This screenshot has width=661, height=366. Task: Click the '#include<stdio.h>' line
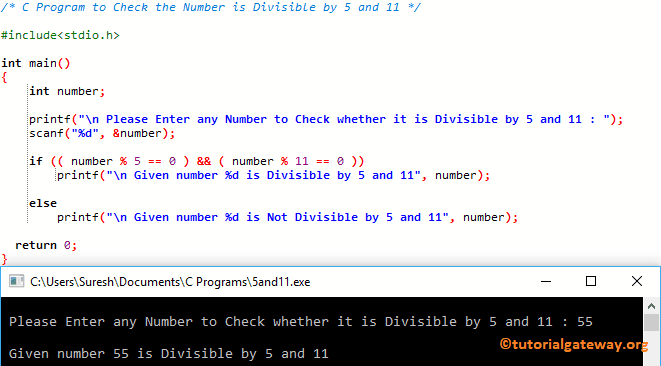coord(60,35)
